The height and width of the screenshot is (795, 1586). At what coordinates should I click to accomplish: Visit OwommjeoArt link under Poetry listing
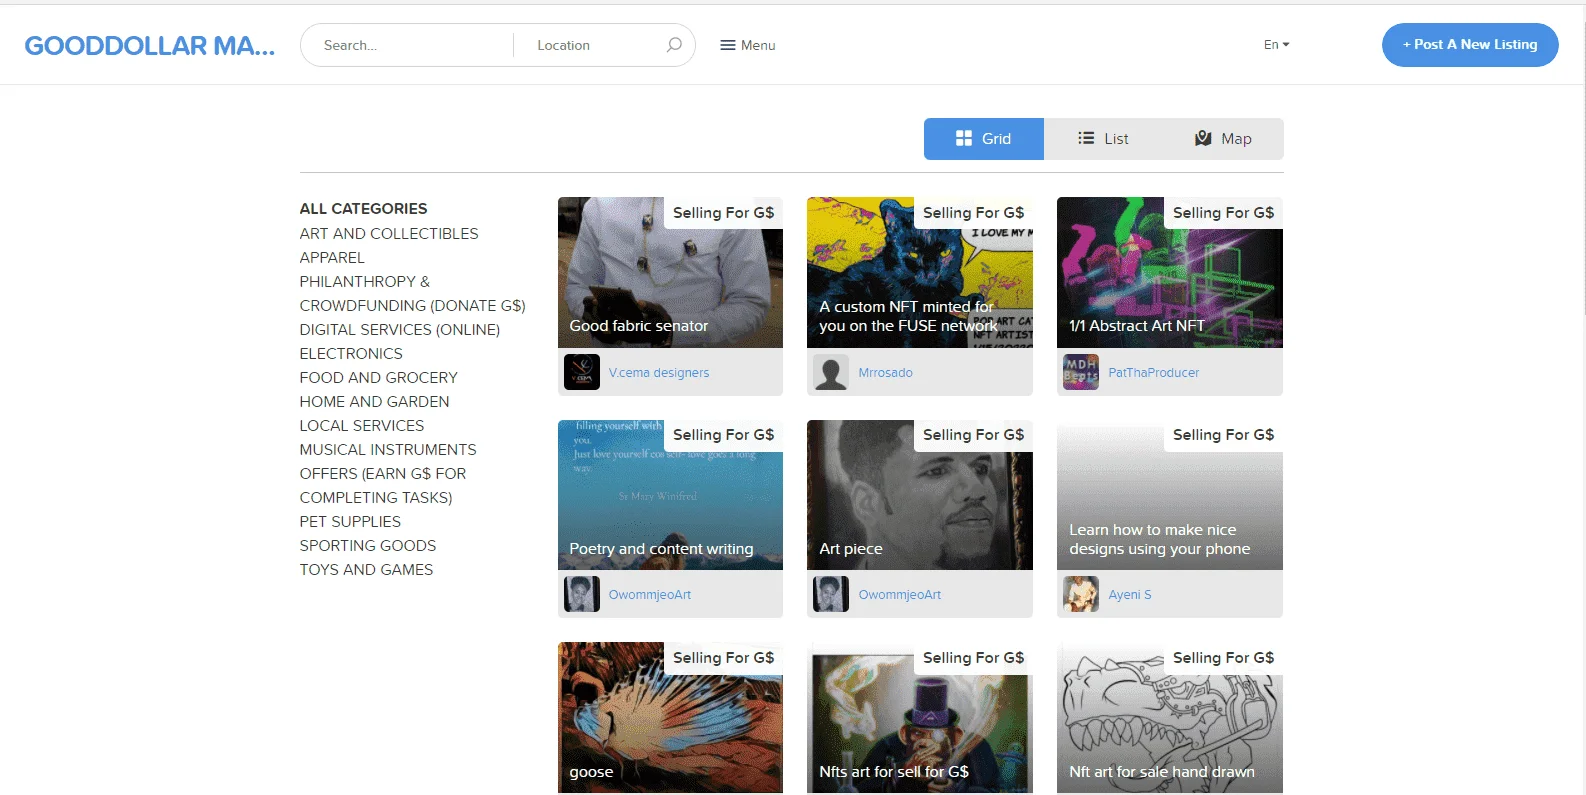pos(650,595)
